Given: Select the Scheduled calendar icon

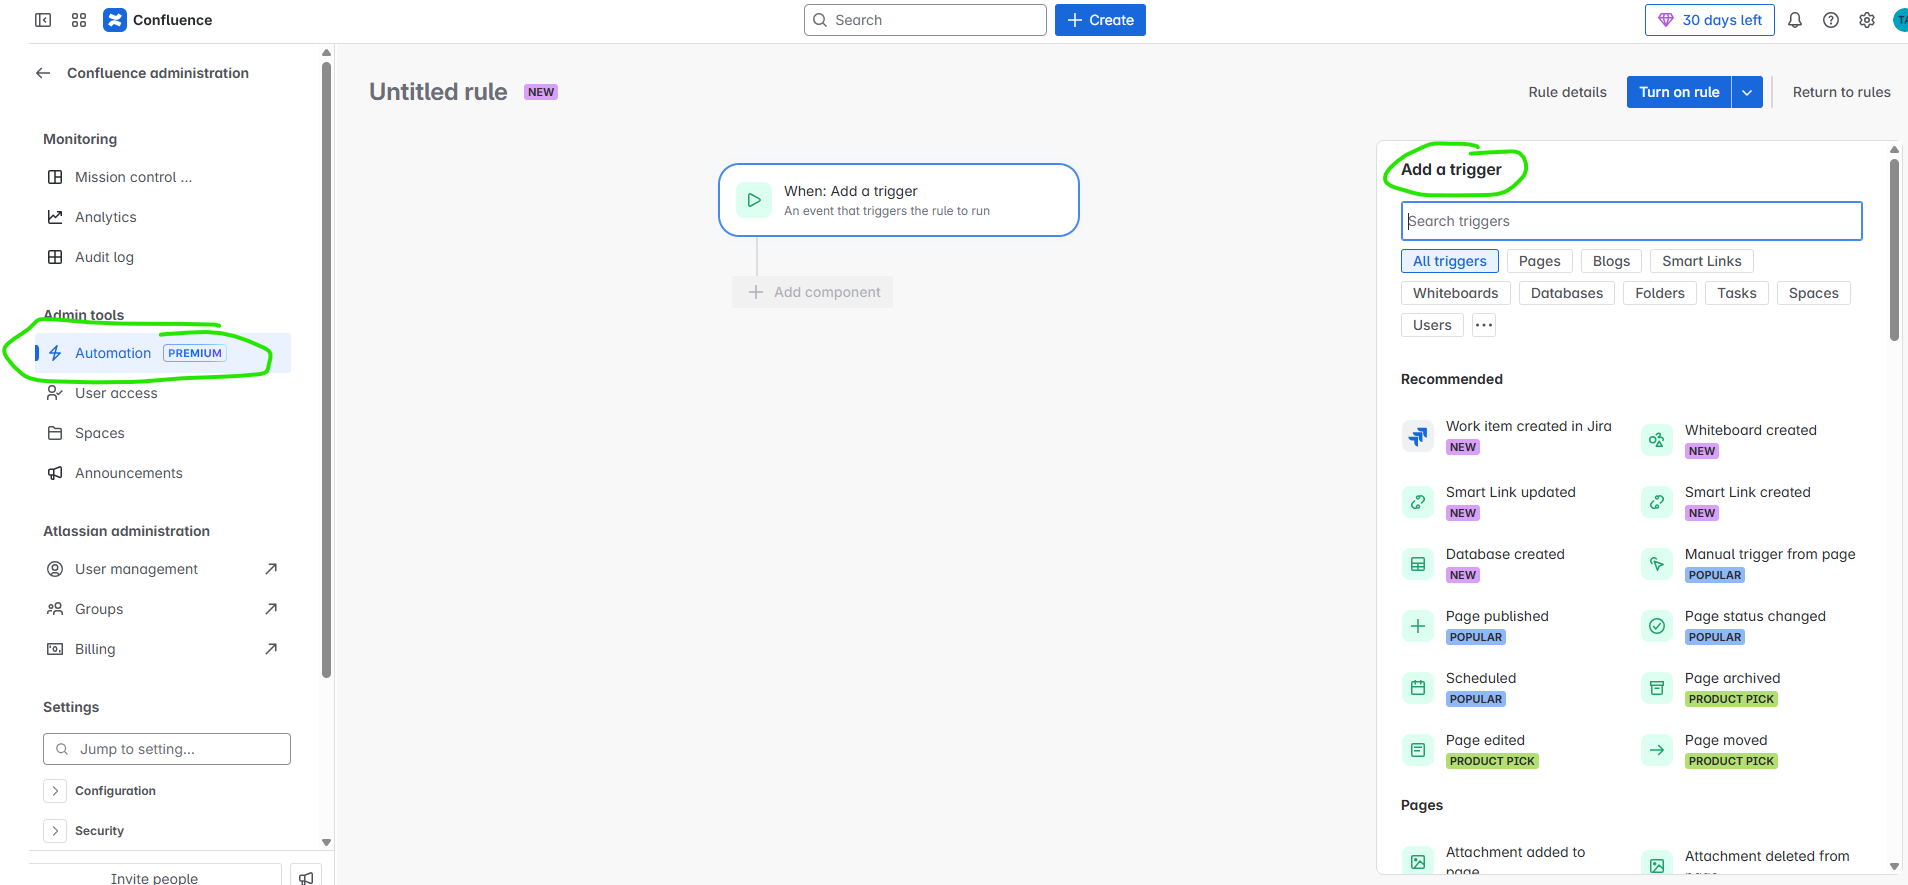Looking at the screenshot, I should tap(1418, 688).
